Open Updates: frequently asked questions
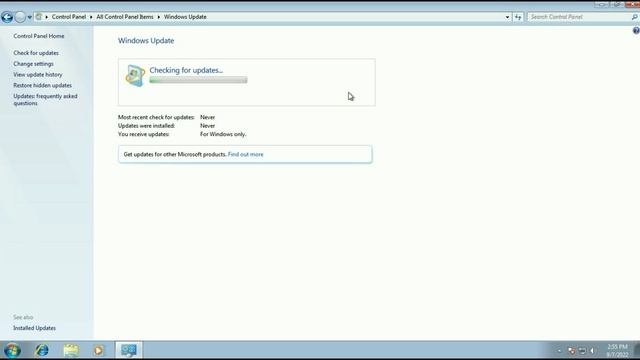This screenshot has height=360, width=640. pyautogui.click(x=45, y=100)
